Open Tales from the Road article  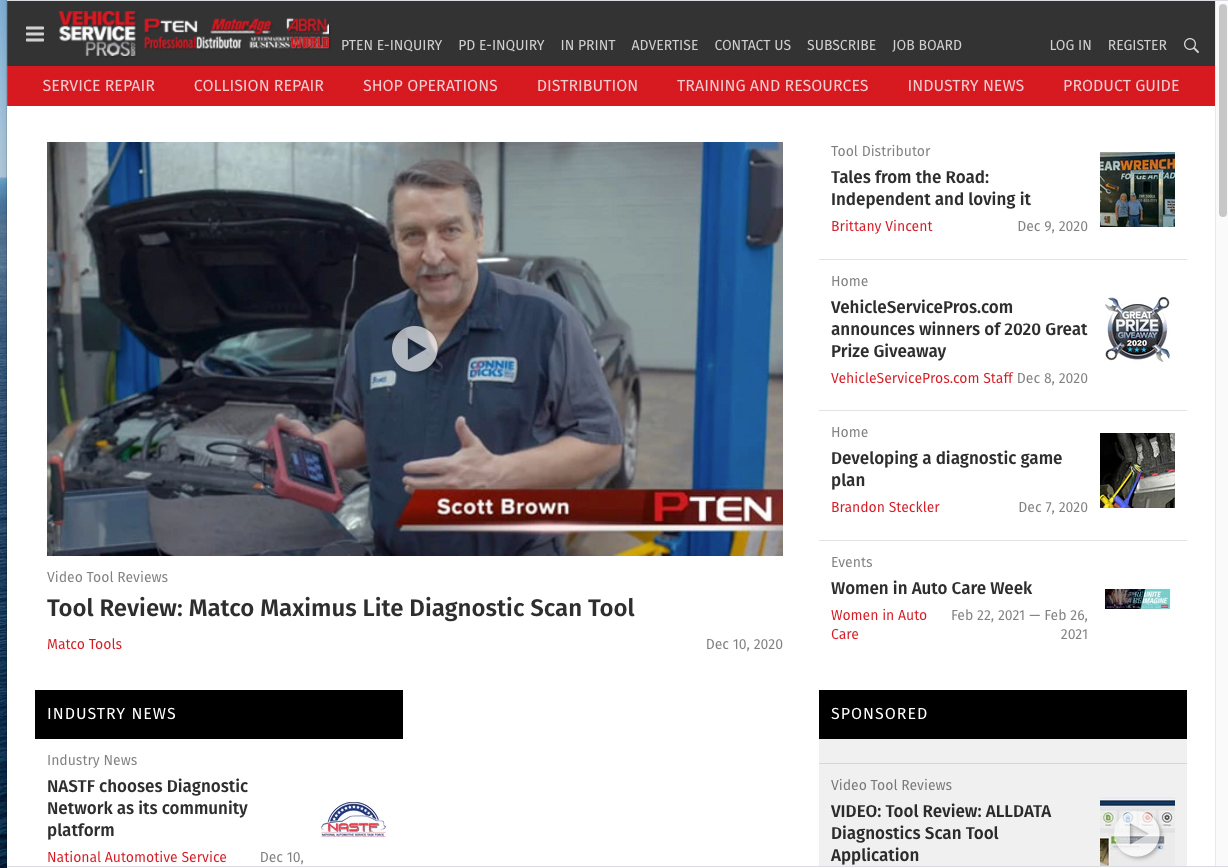(x=930, y=188)
